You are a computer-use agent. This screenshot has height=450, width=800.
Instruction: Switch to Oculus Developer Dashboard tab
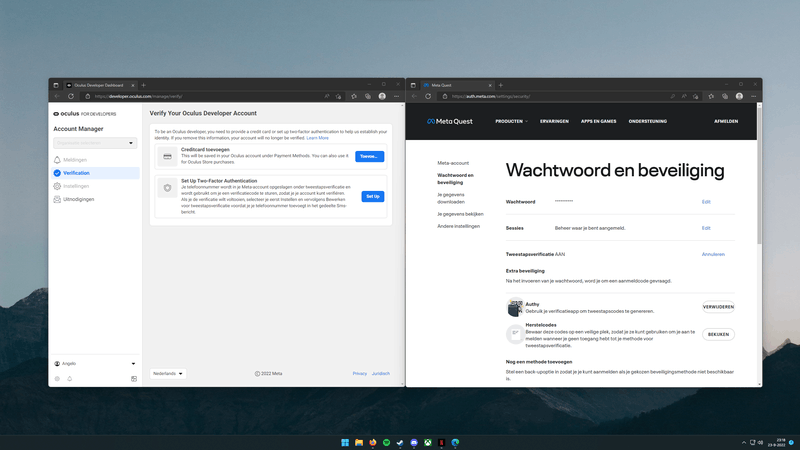click(101, 85)
